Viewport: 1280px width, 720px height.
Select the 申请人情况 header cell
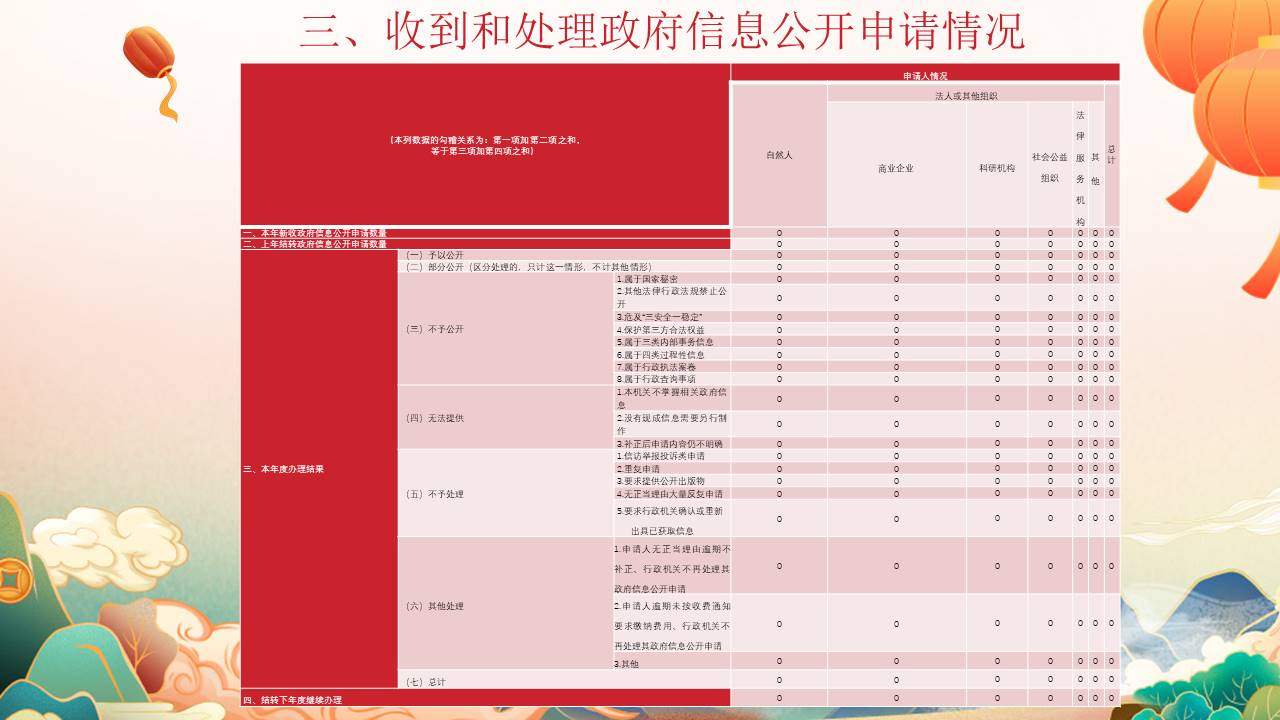924,74
